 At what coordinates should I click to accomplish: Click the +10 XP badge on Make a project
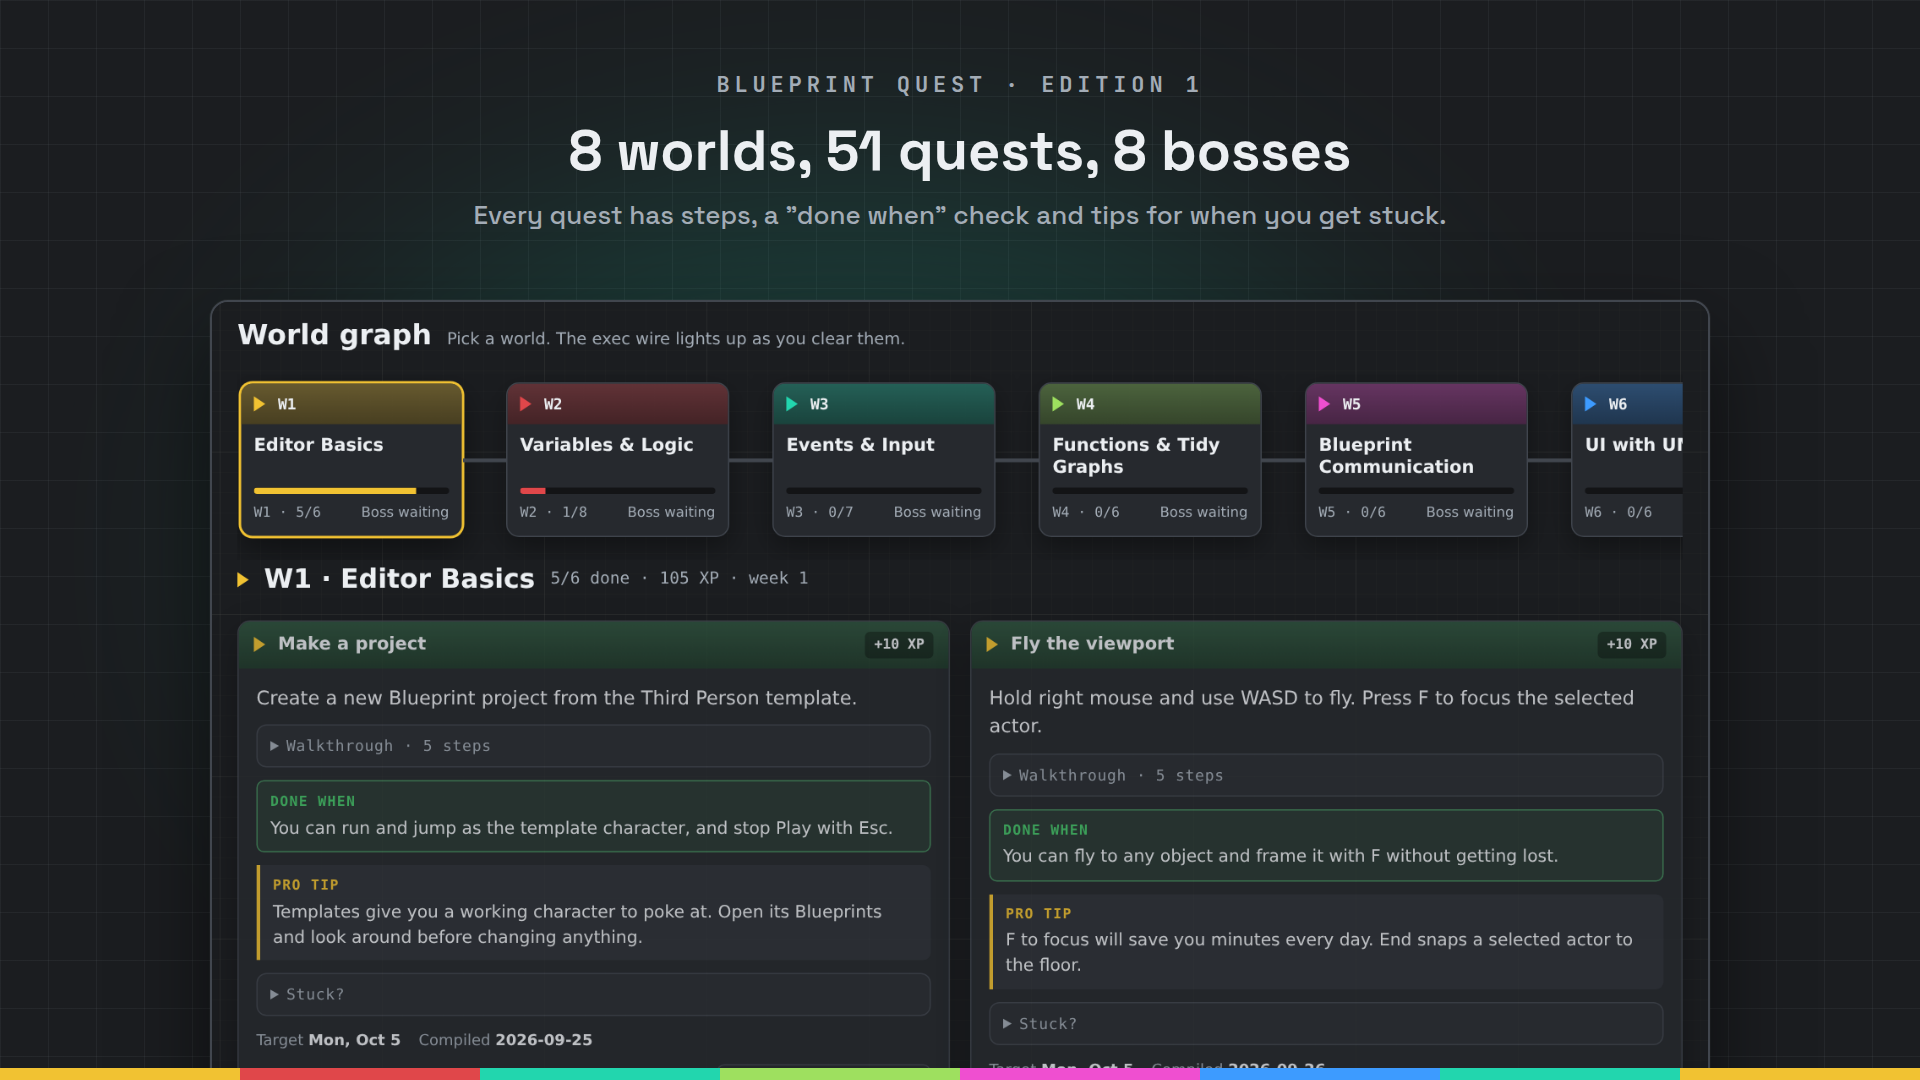899,645
